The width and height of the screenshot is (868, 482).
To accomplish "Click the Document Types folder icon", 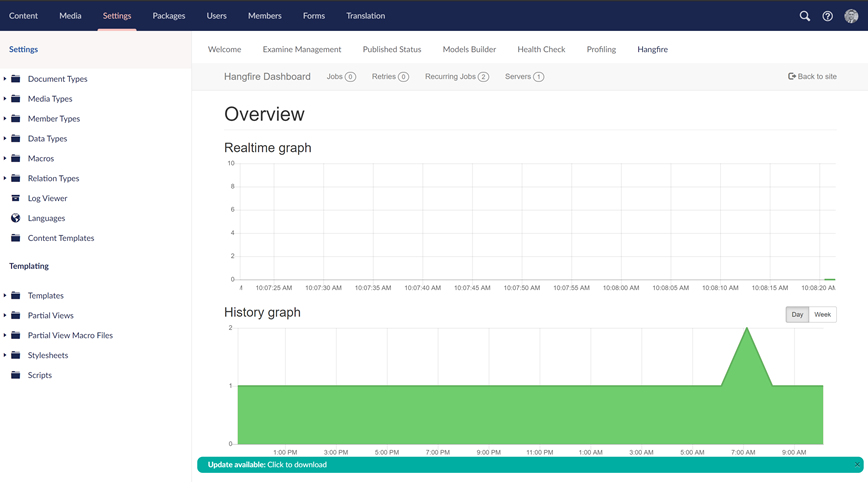I will tap(16, 79).
